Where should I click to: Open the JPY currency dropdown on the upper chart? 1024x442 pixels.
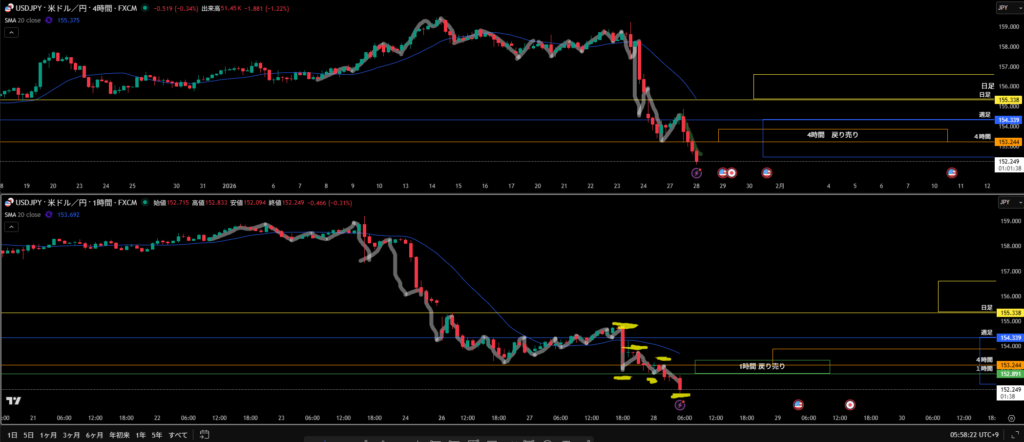(x=1003, y=8)
